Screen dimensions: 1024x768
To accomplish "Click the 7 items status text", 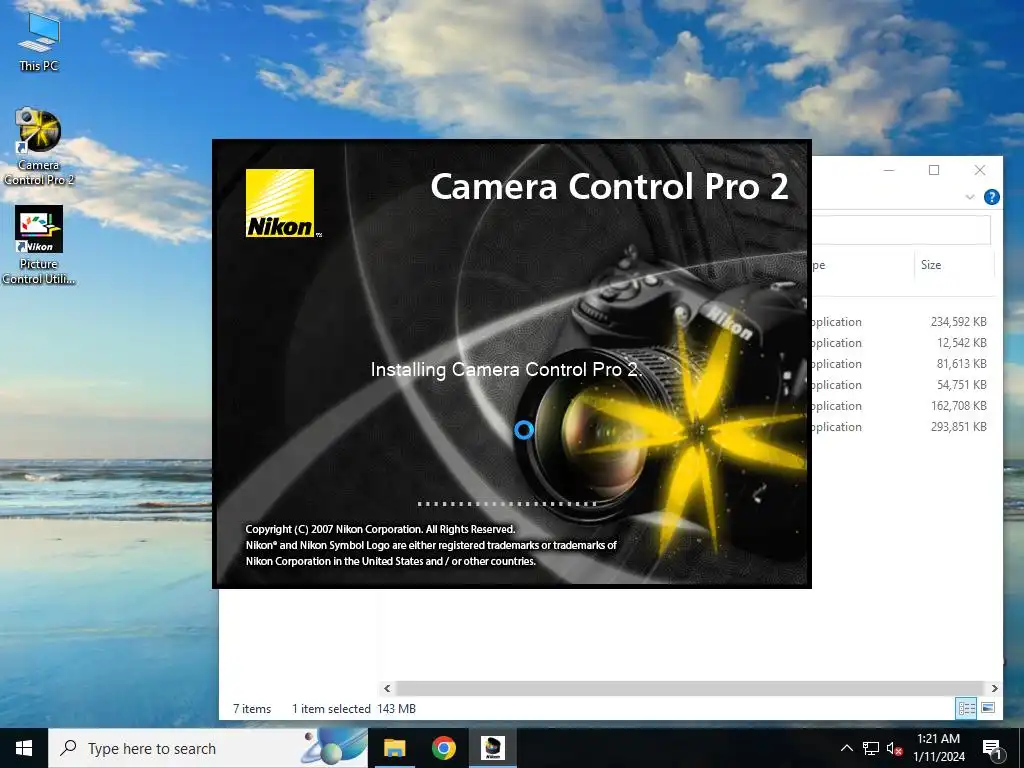I will 252,709.
